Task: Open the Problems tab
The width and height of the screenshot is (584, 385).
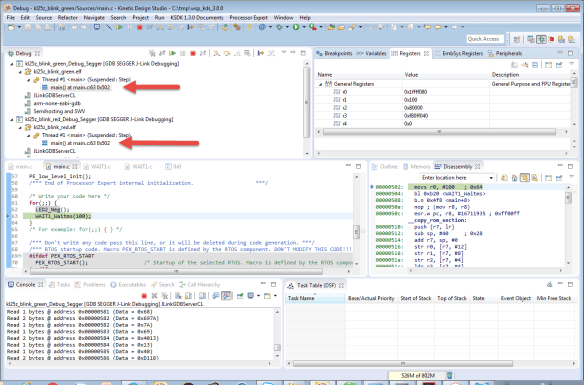Action: click(90, 285)
